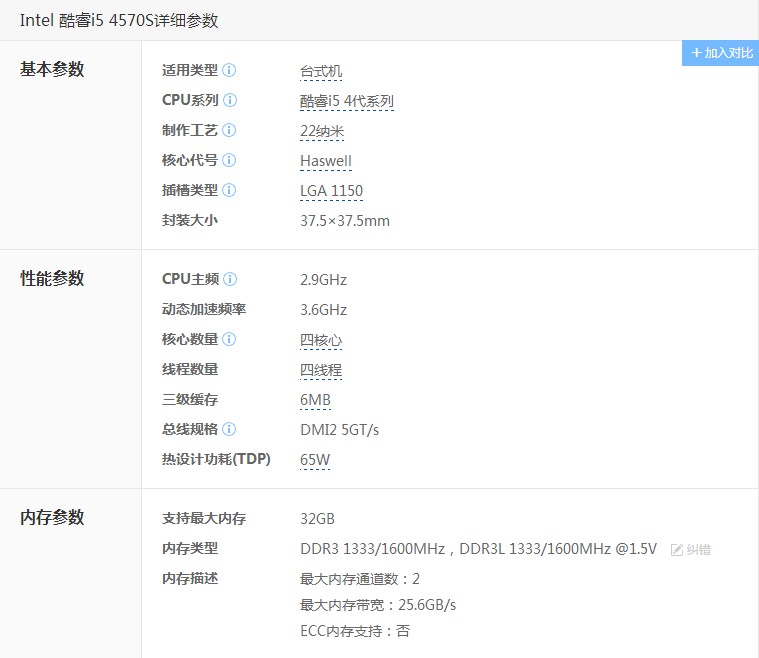Open the 6MB cache link
The width and height of the screenshot is (759, 658).
315,401
